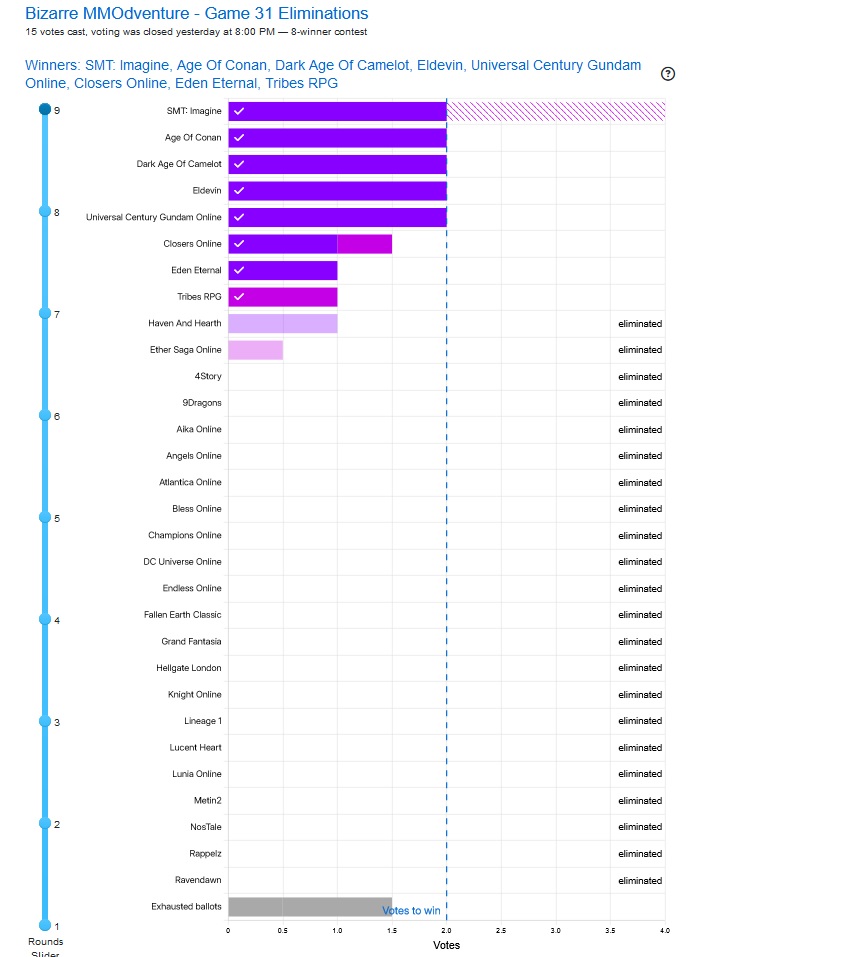The width and height of the screenshot is (843, 957).
Task: Select round 8 on the rounds slider
Action: point(45,211)
